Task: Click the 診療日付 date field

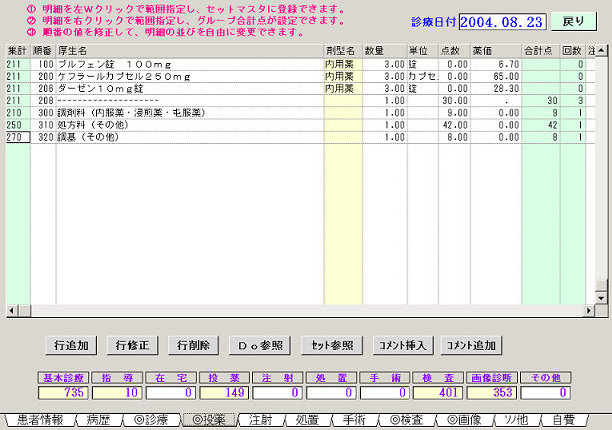Action: pos(503,21)
